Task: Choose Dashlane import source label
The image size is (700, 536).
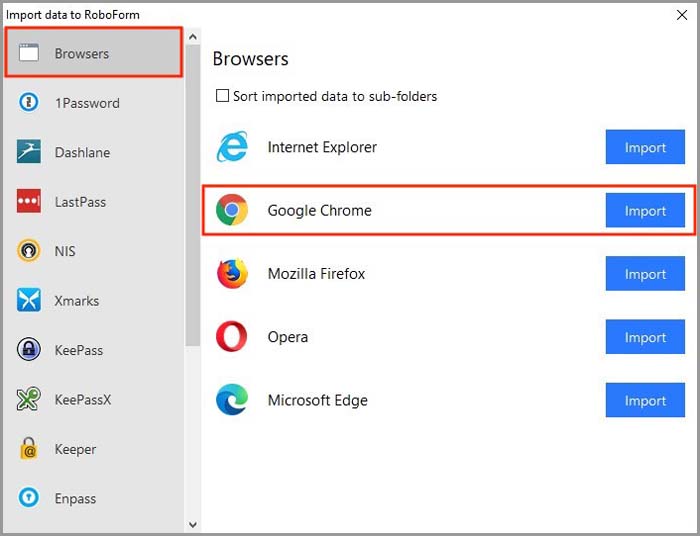Action: coord(82,153)
